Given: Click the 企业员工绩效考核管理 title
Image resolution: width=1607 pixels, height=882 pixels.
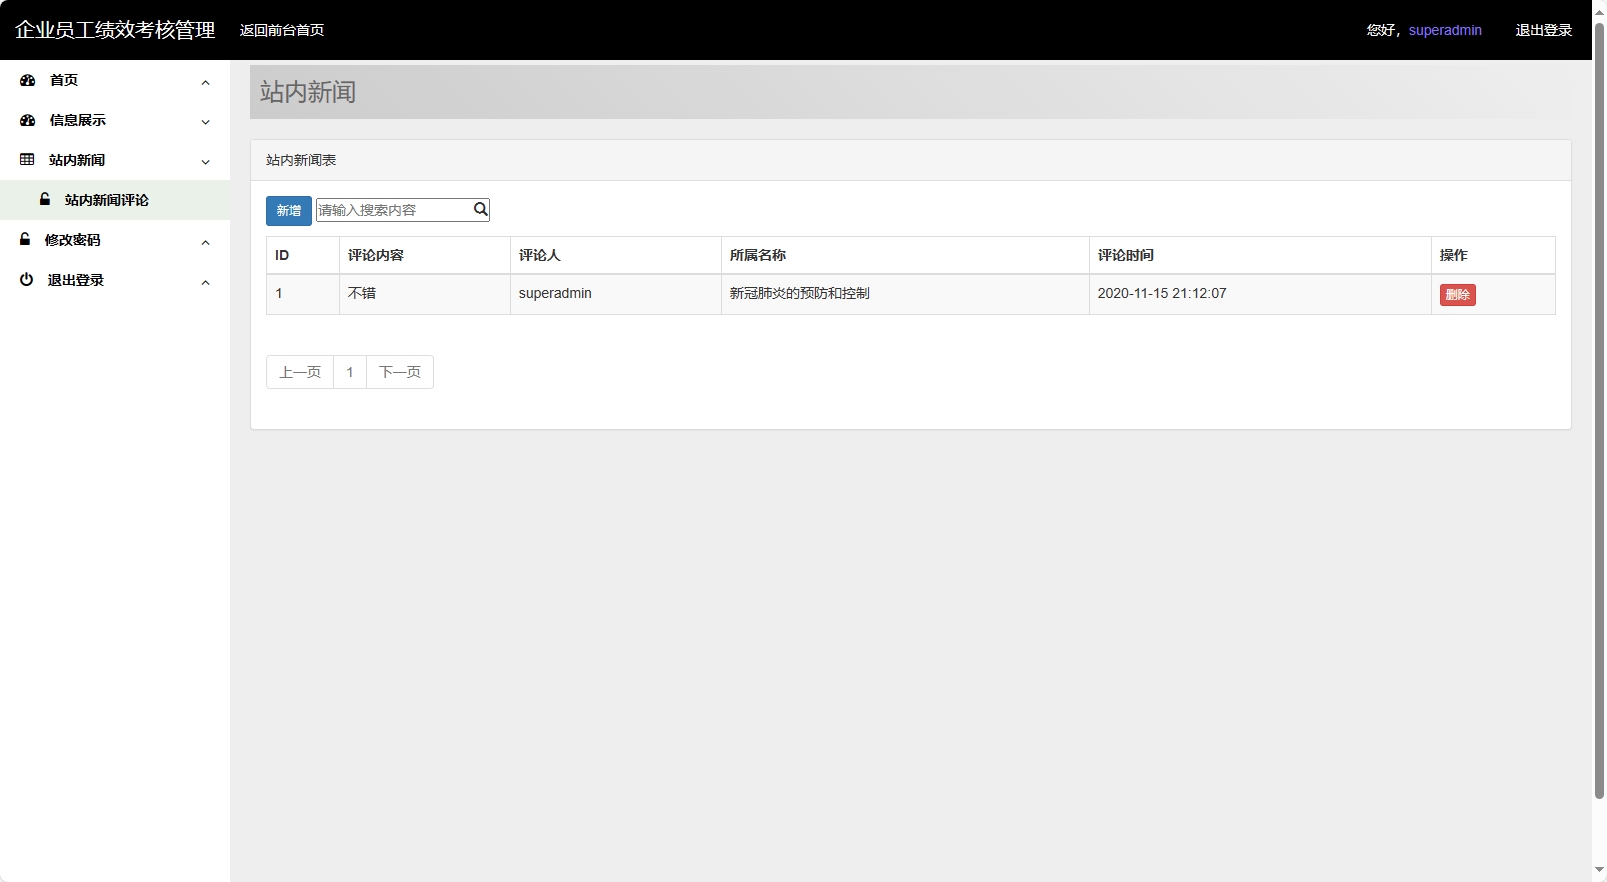Looking at the screenshot, I should pos(115,30).
